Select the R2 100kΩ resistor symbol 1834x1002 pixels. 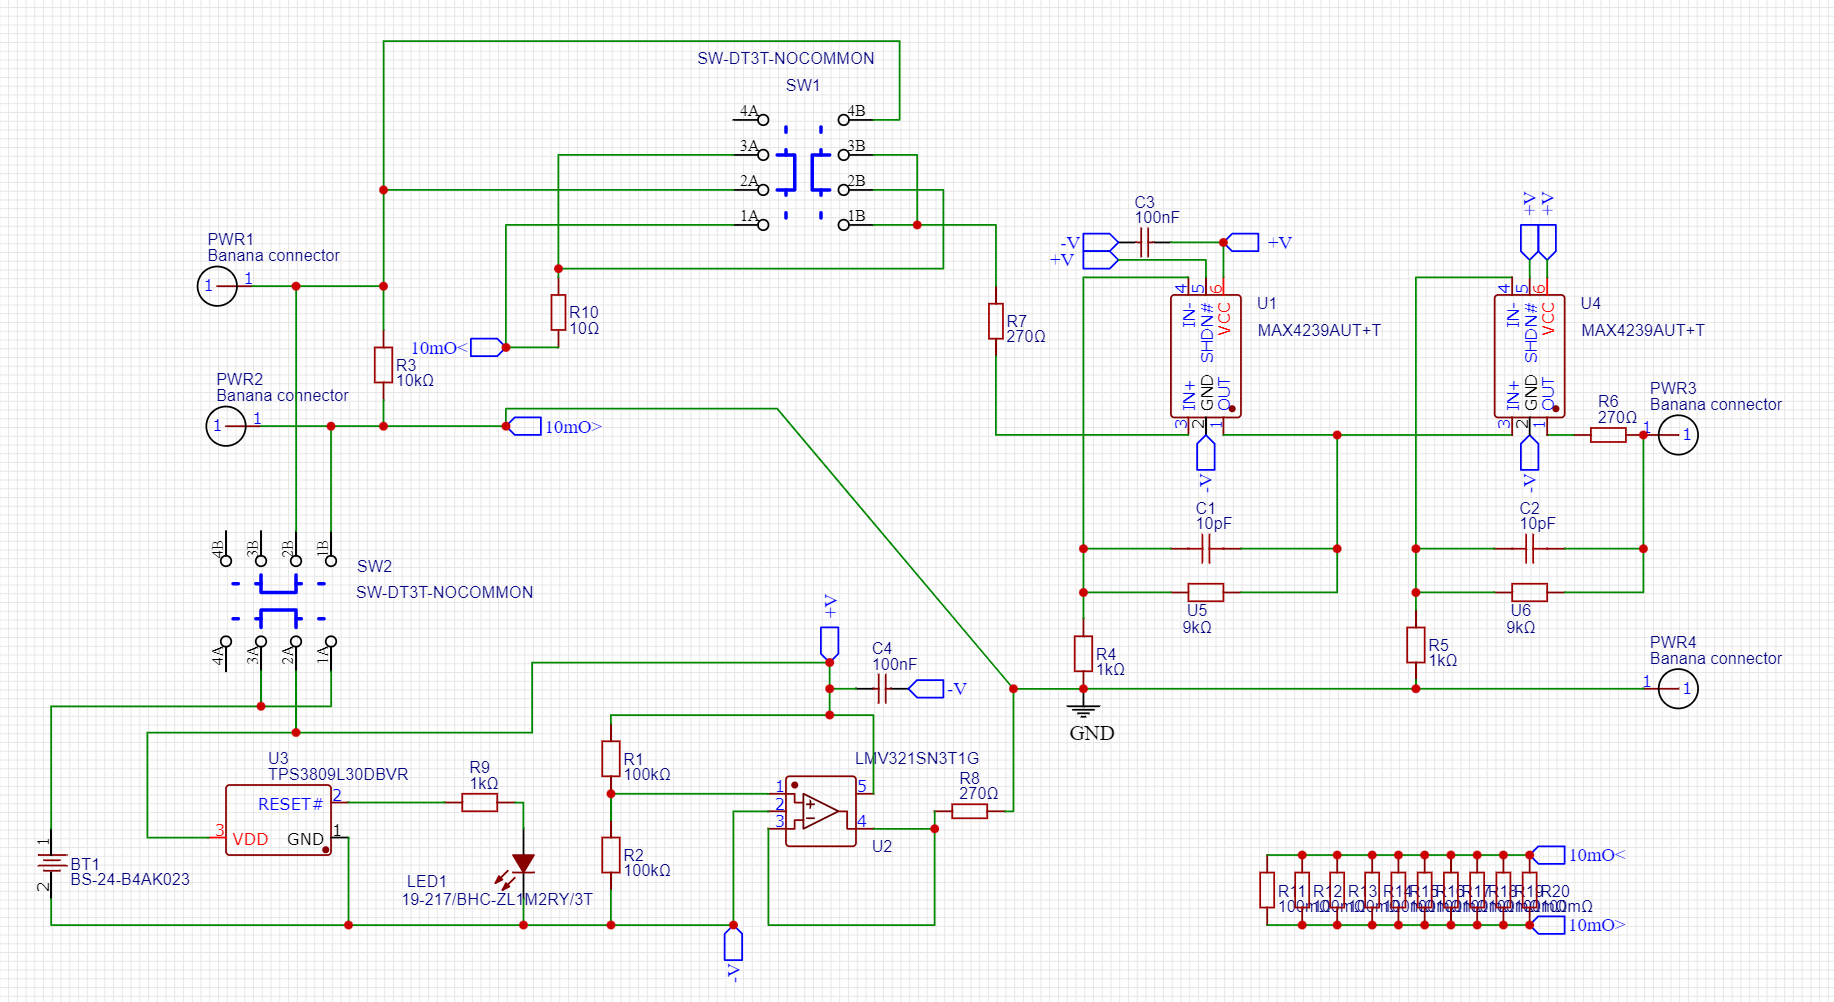(x=611, y=855)
